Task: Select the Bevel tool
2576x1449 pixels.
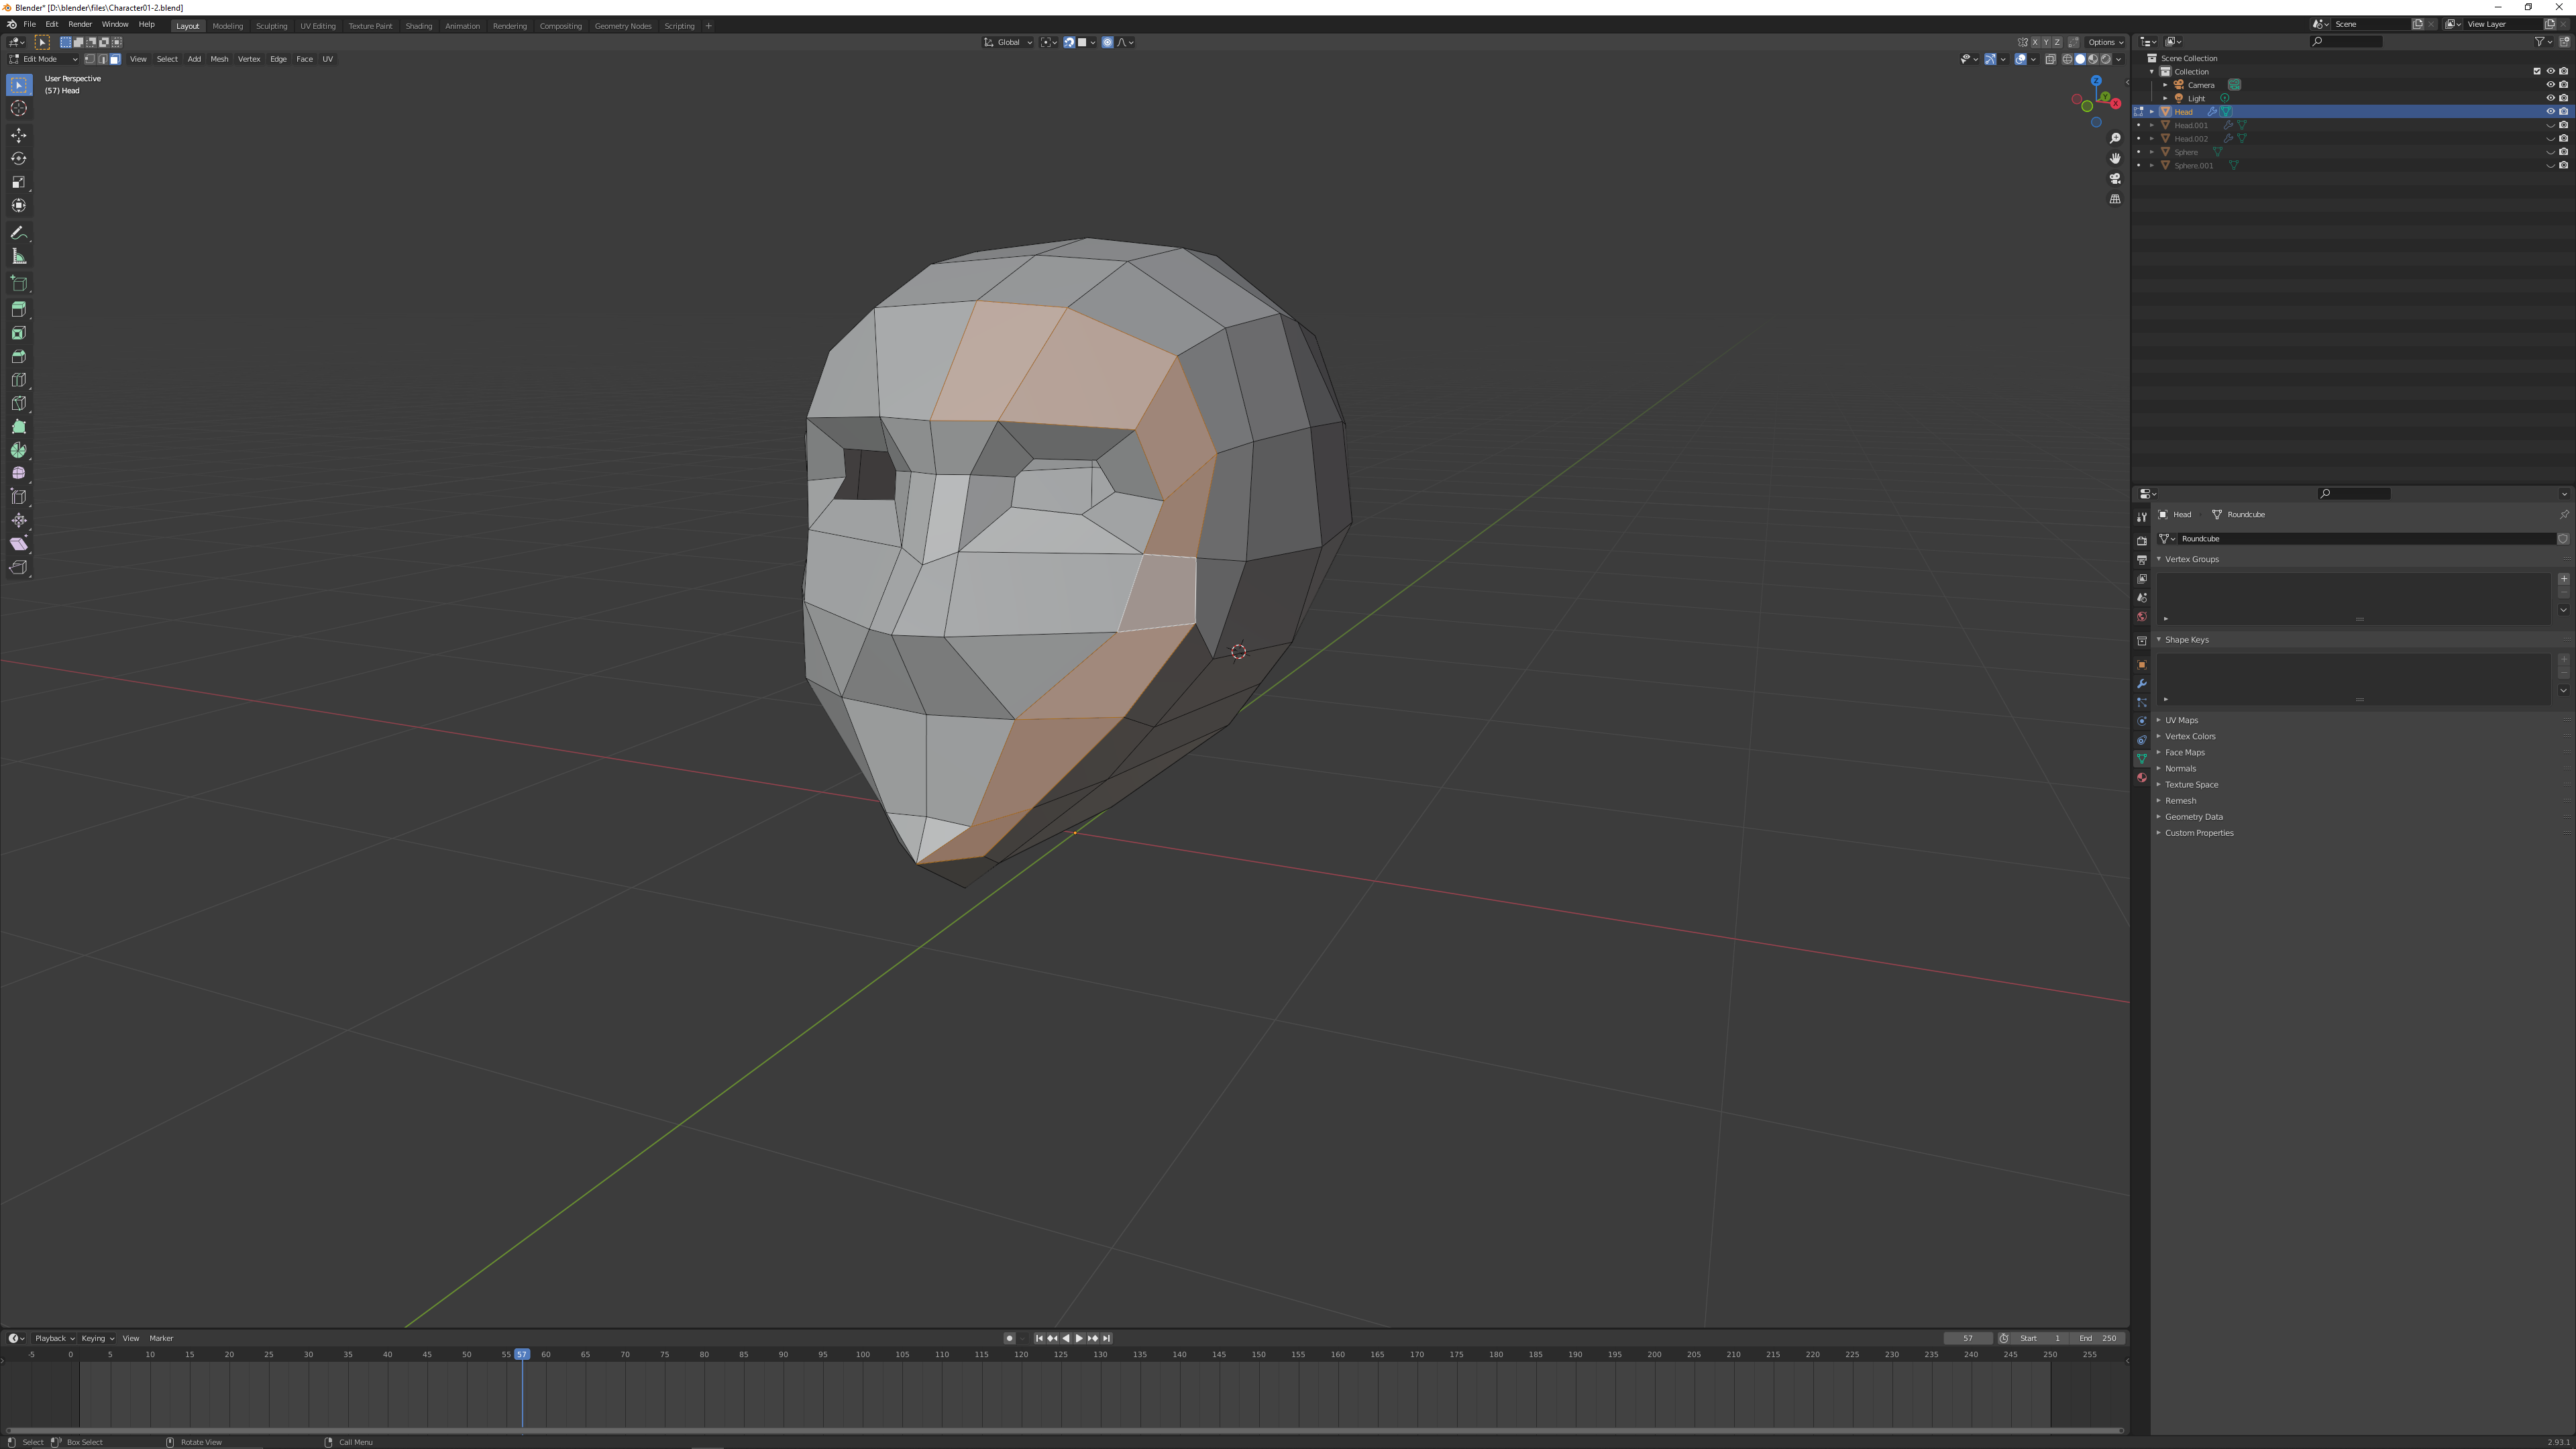Action: (x=19, y=357)
